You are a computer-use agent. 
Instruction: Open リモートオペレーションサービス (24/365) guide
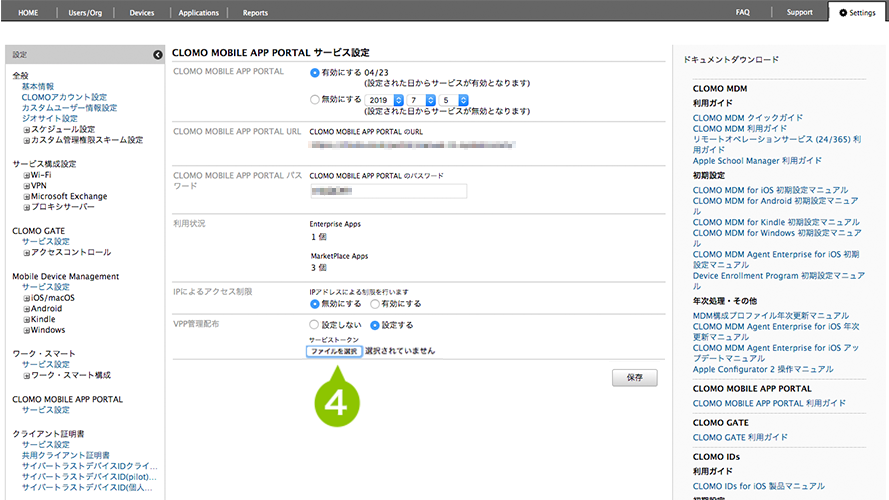click(x=777, y=145)
